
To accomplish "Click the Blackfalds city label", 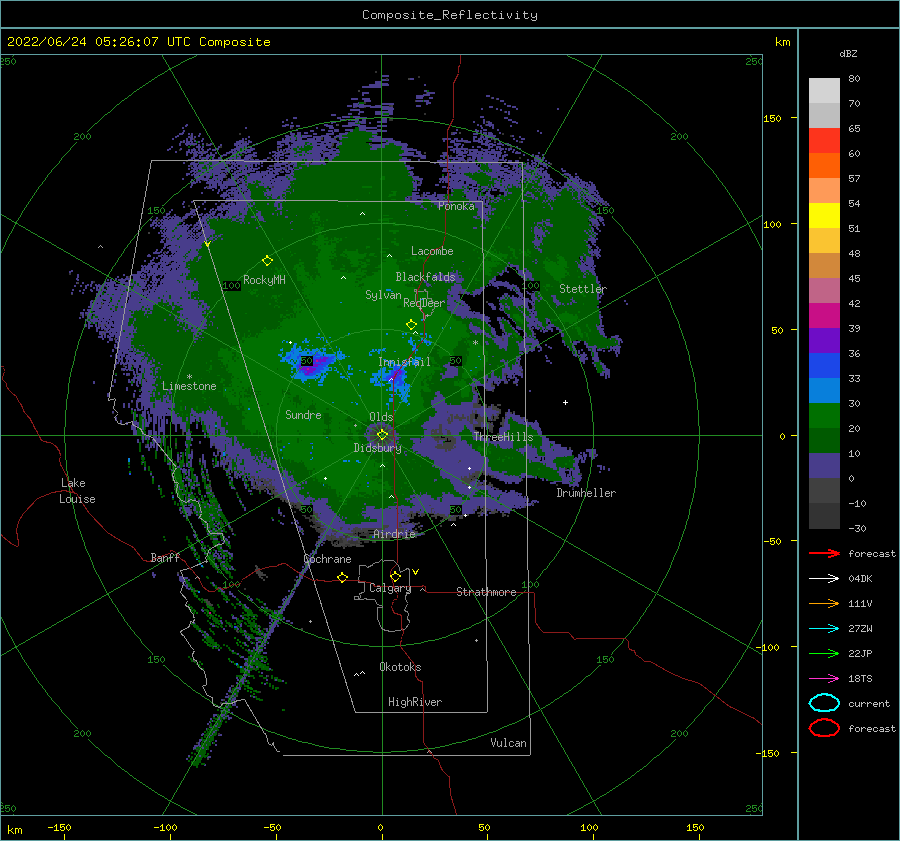I will coord(425,277).
